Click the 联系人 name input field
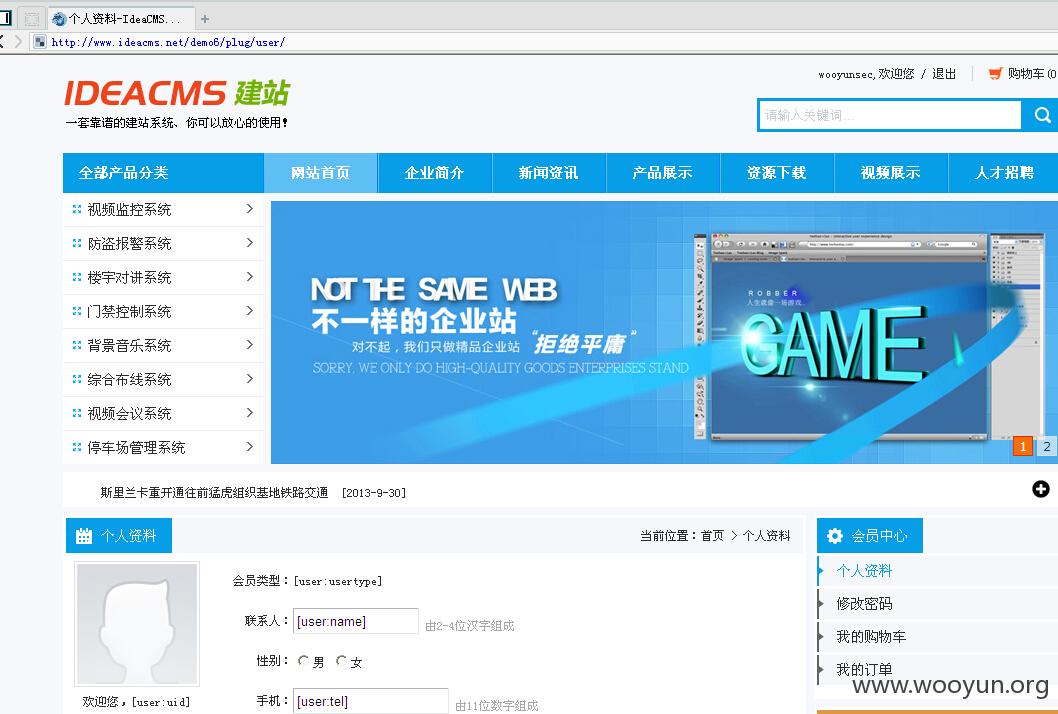1058x714 pixels. pos(356,622)
